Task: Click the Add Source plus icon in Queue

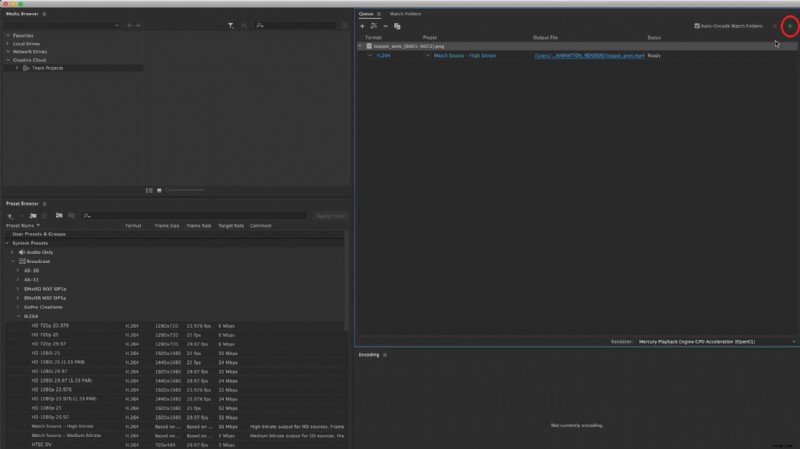Action: [x=362, y=26]
